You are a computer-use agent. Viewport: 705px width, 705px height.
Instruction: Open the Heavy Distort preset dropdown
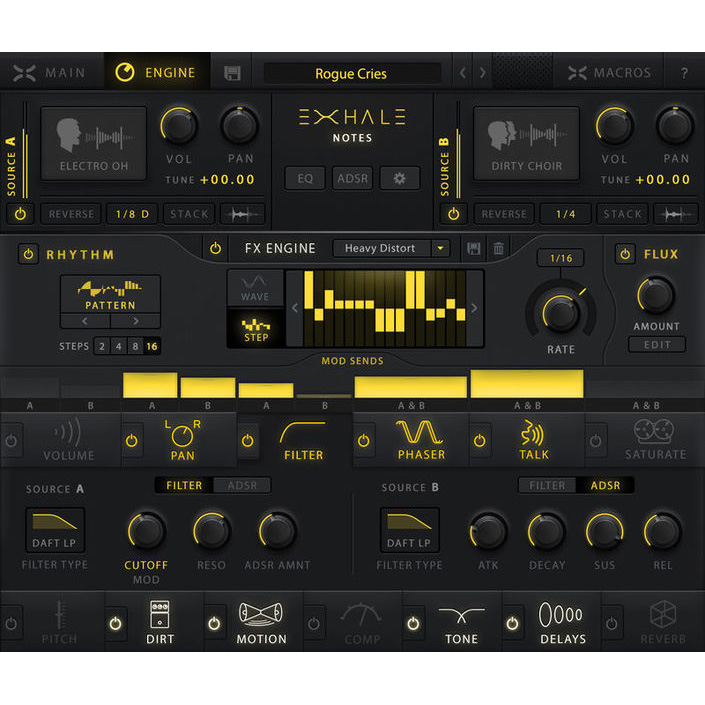(391, 248)
